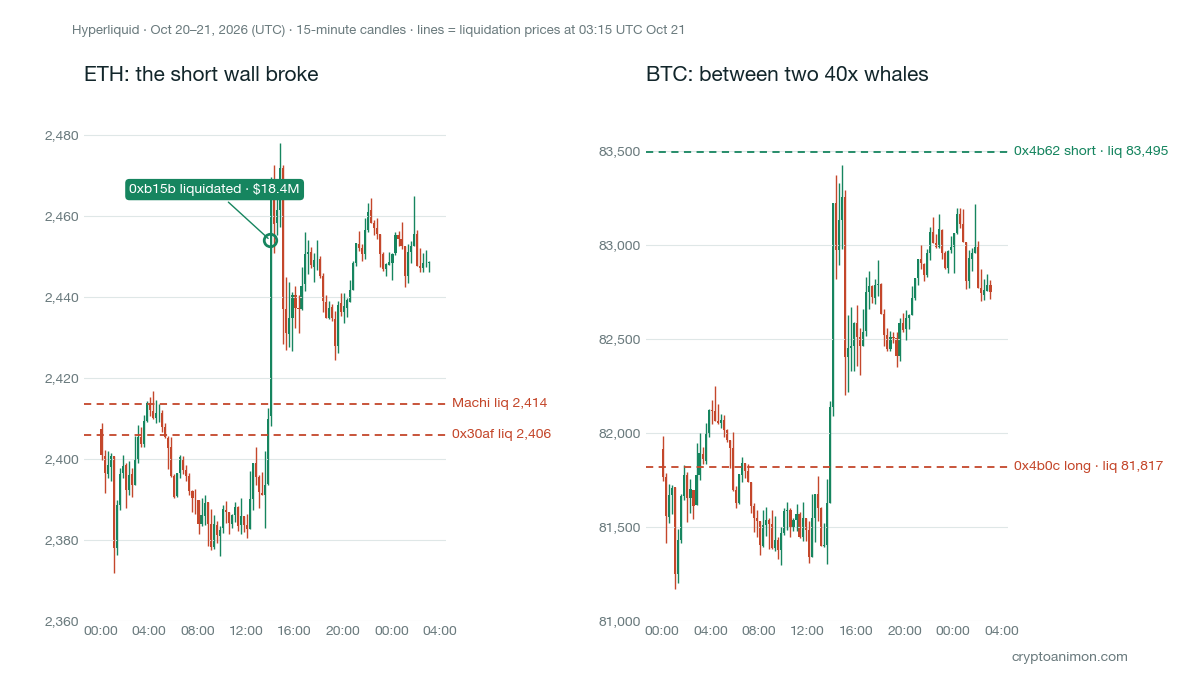
Task: Click the 0xb15b liquidated $18.4M callout
Action: pyautogui.click(x=215, y=189)
